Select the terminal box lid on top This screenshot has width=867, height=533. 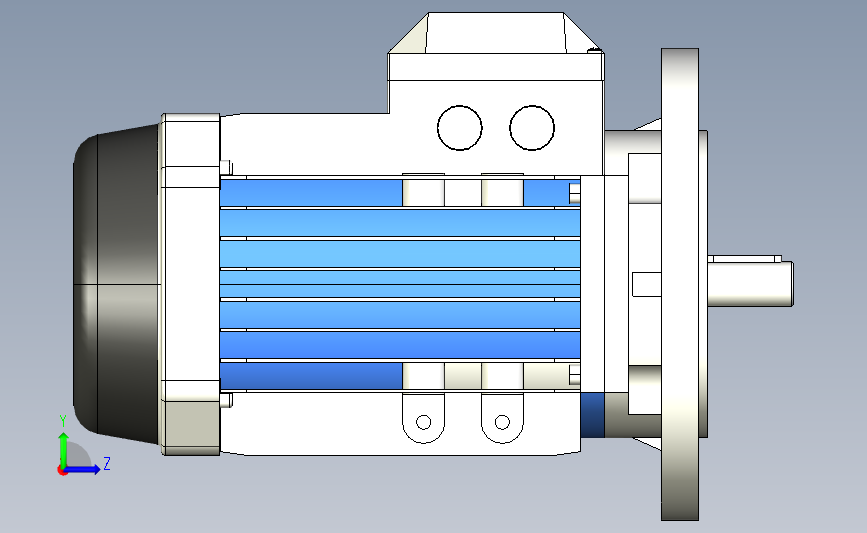tap(496, 46)
